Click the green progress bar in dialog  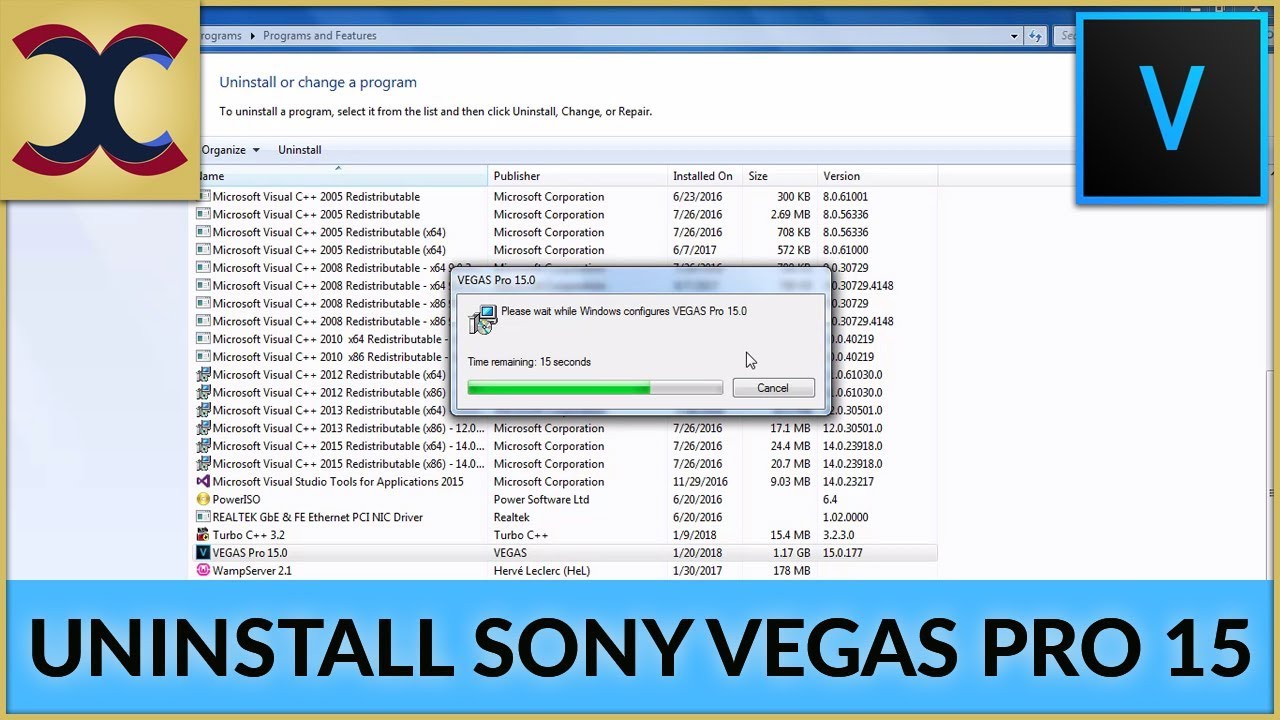(x=559, y=387)
